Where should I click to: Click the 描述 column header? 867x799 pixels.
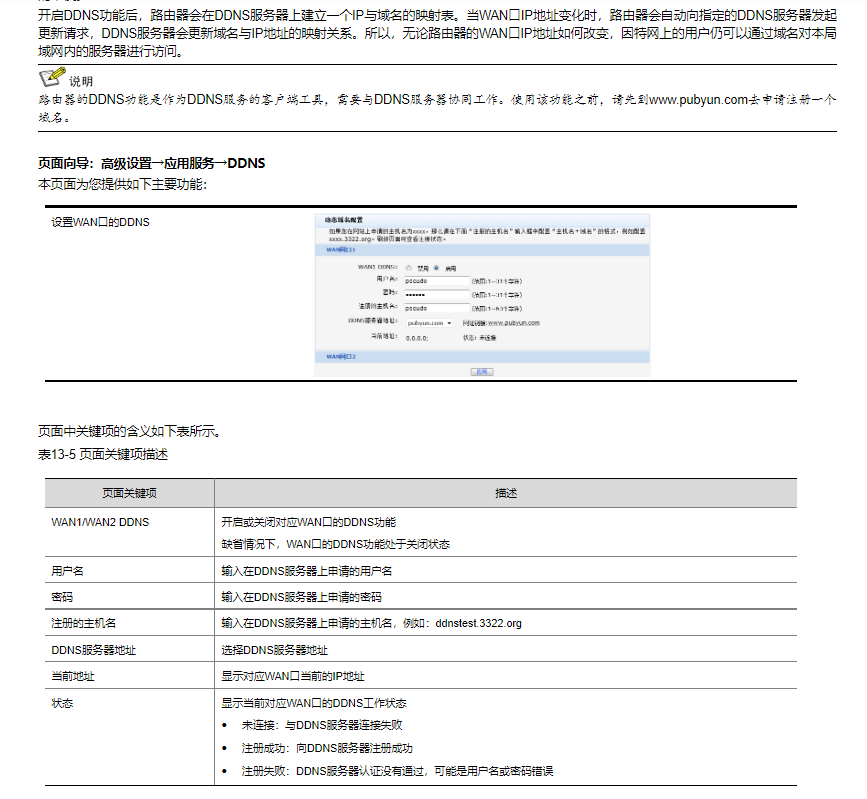point(506,493)
